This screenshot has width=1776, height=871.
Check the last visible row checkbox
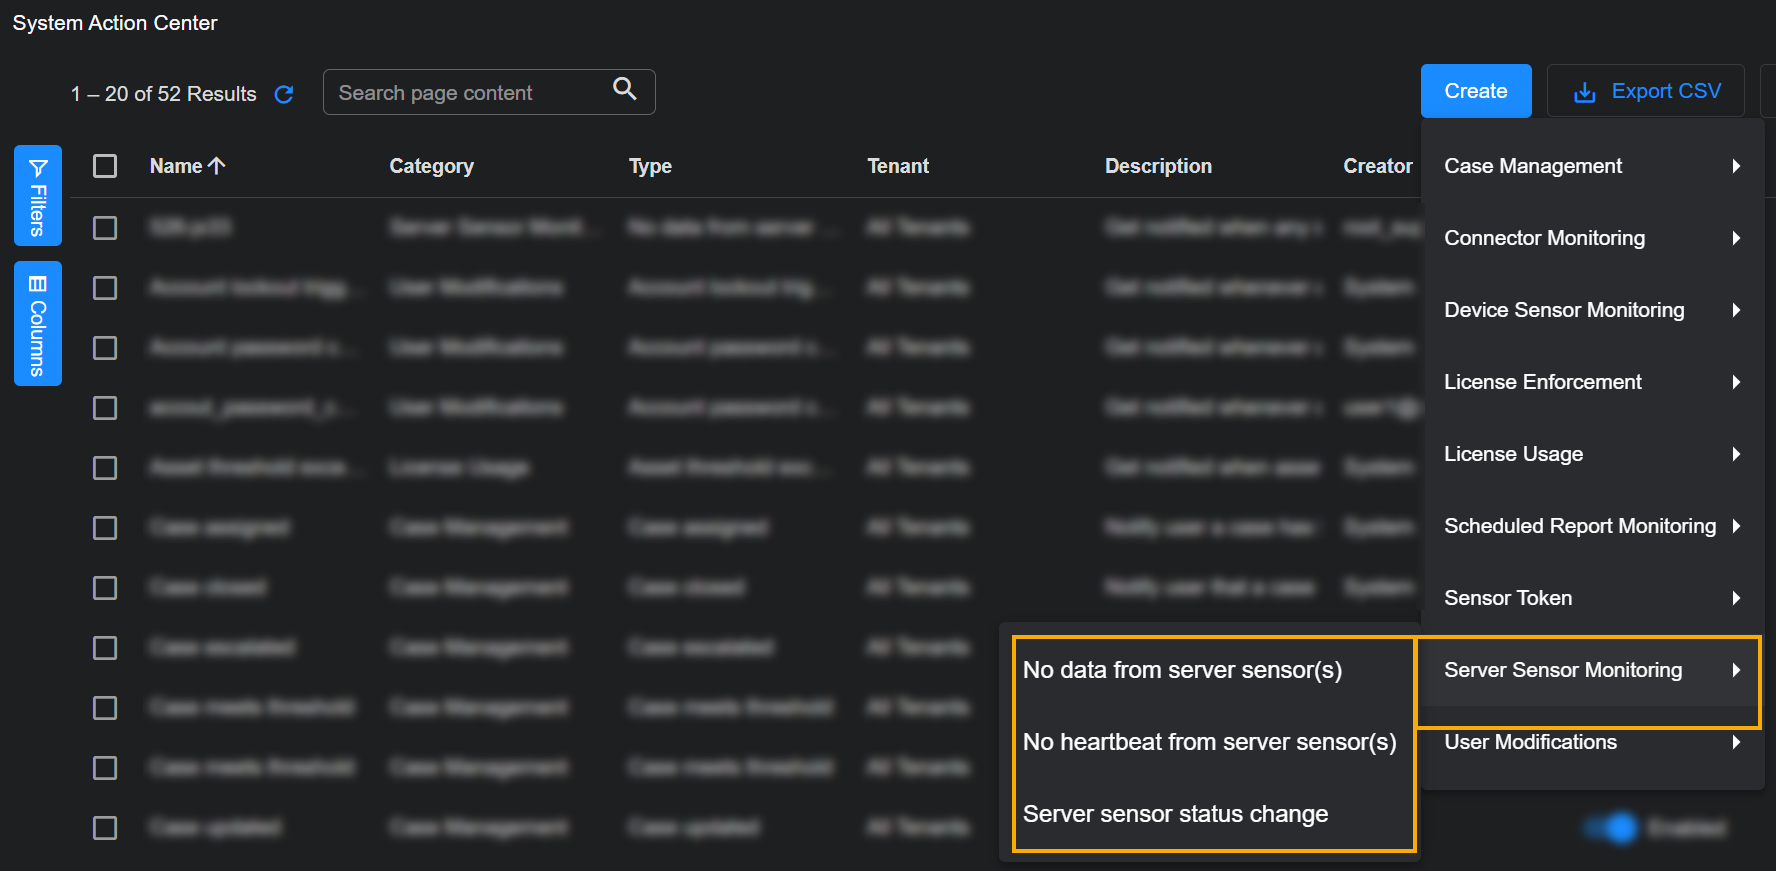click(x=105, y=828)
